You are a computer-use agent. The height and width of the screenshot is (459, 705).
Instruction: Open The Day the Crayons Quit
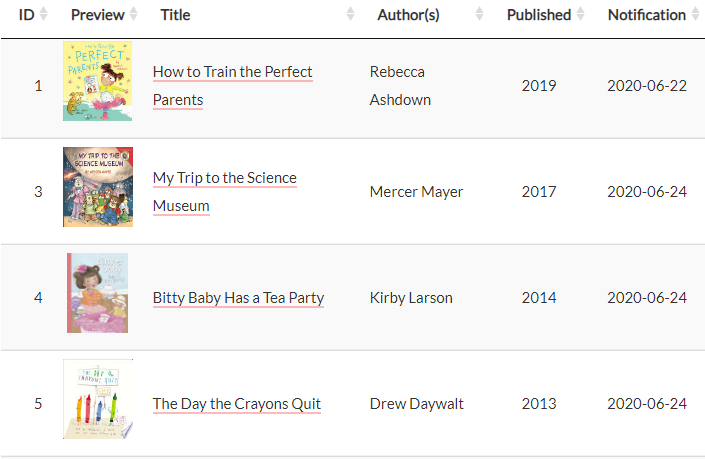(236, 404)
